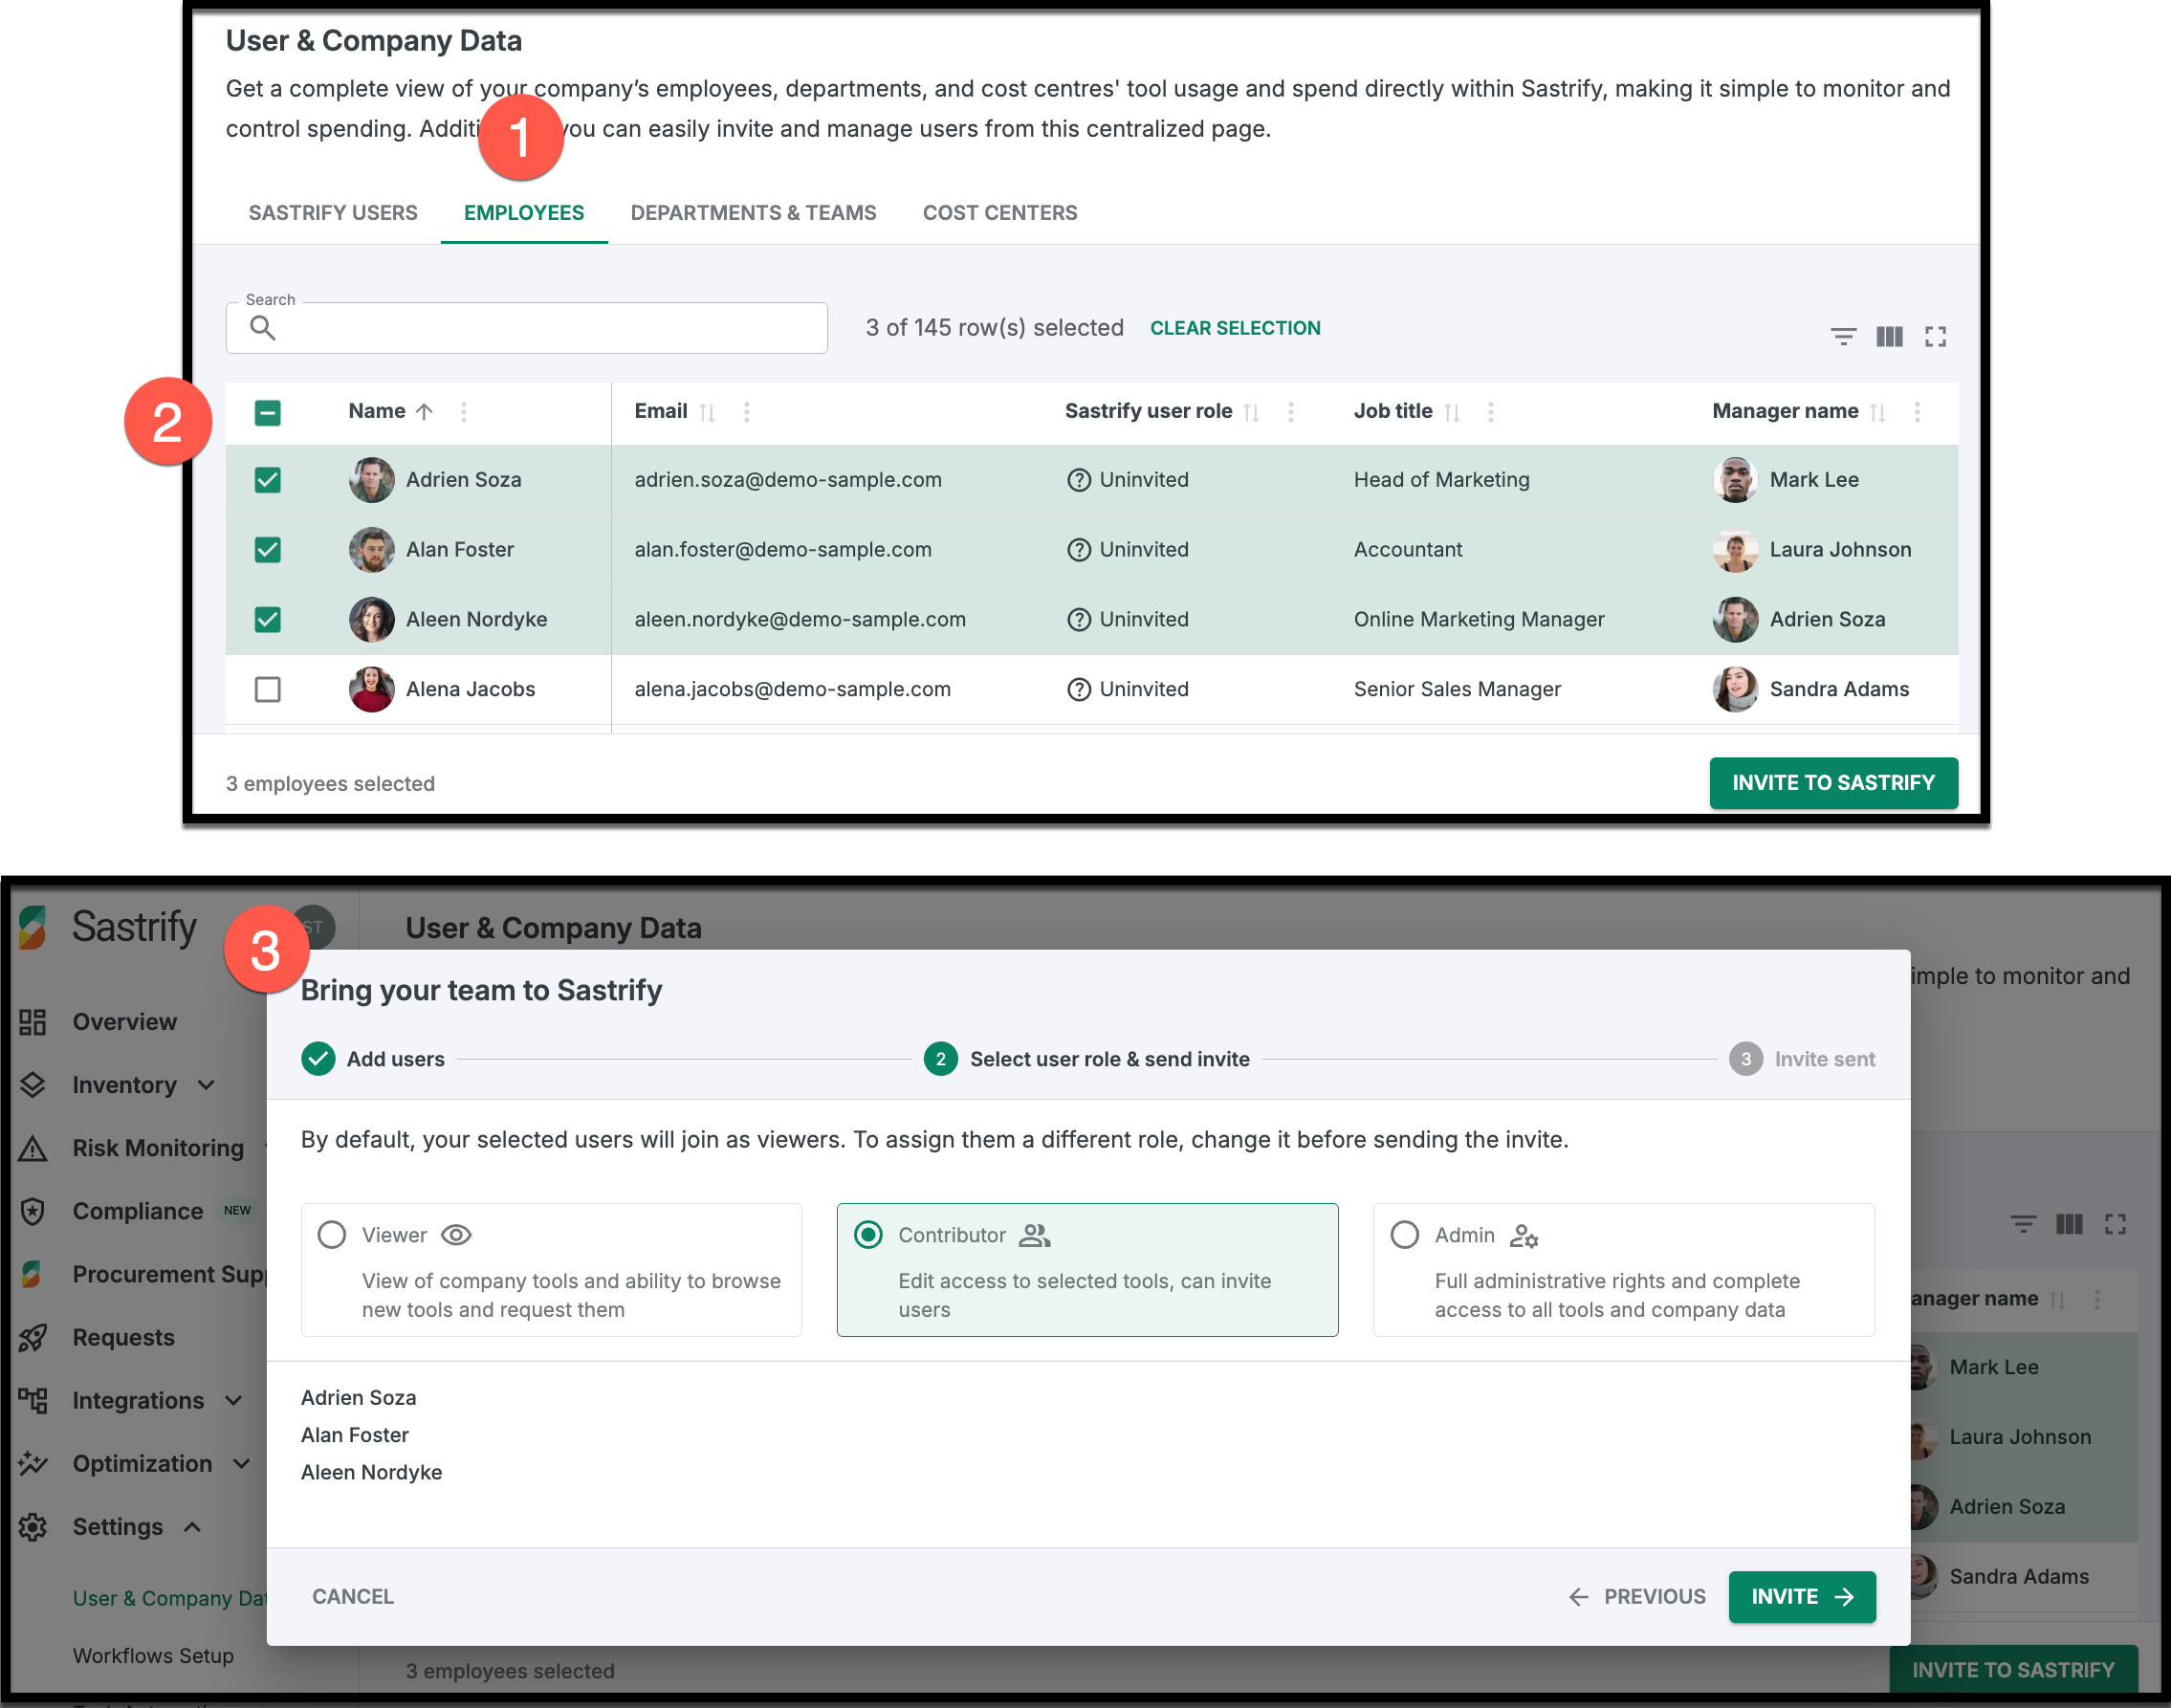Uncheck Aleen Nordyke's row checkbox
This screenshot has height=1708, width=2171.
267,620
